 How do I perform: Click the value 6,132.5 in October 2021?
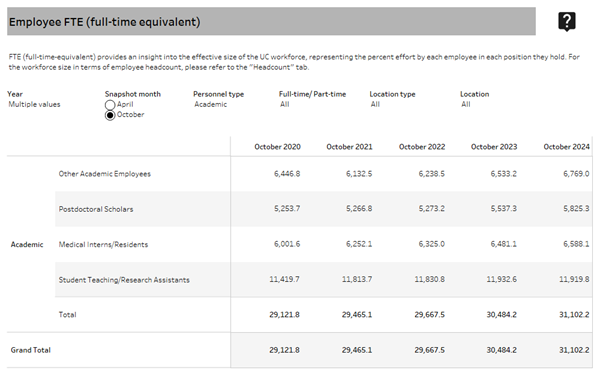[x=359, y=174]
